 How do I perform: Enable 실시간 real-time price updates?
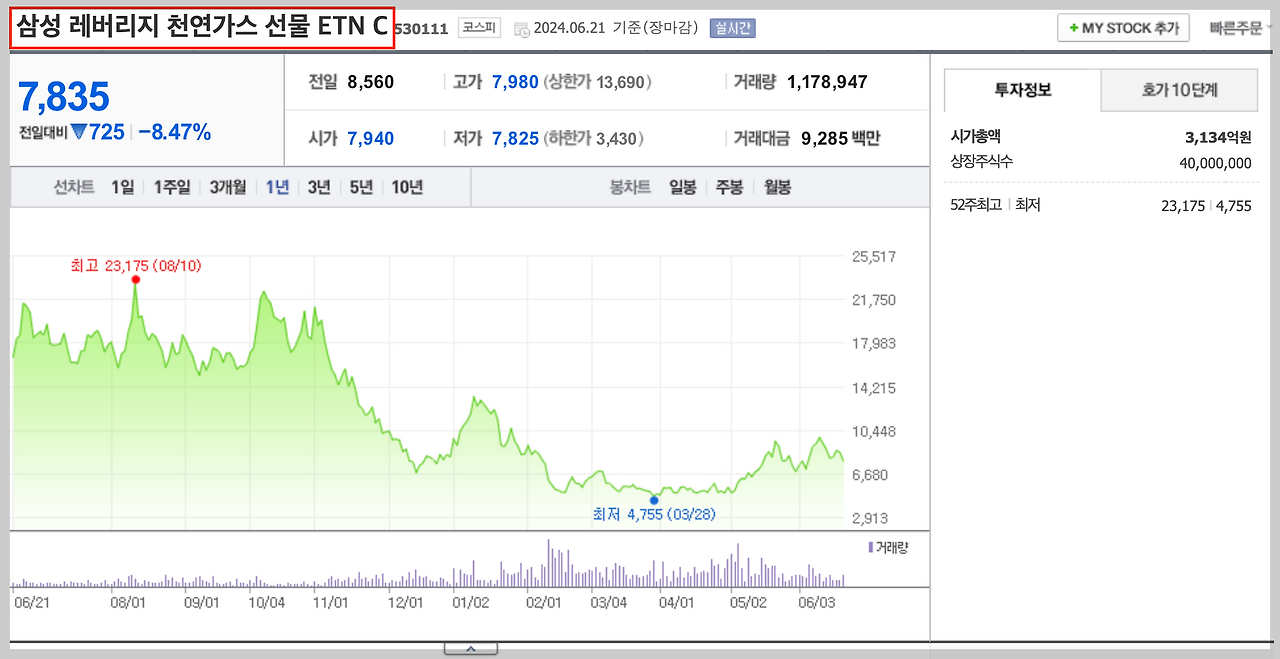(731, 28)
